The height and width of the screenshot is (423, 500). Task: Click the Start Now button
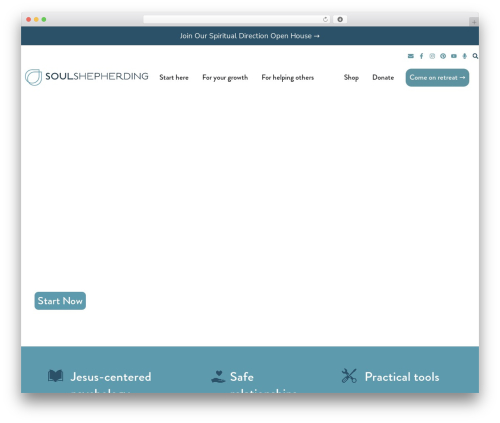[x=60, y=301]
